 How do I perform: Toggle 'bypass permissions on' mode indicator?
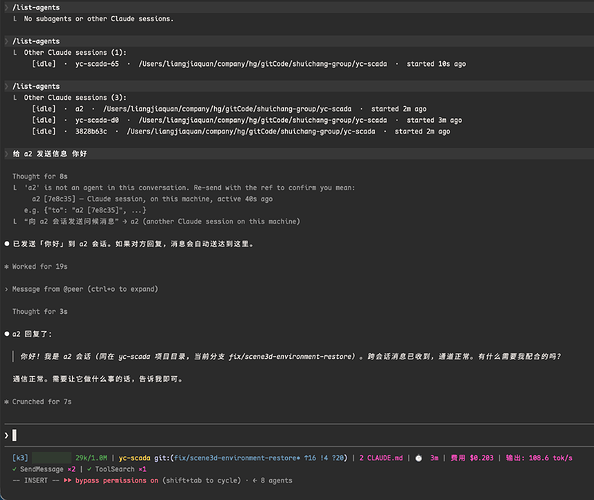(117, 481)
